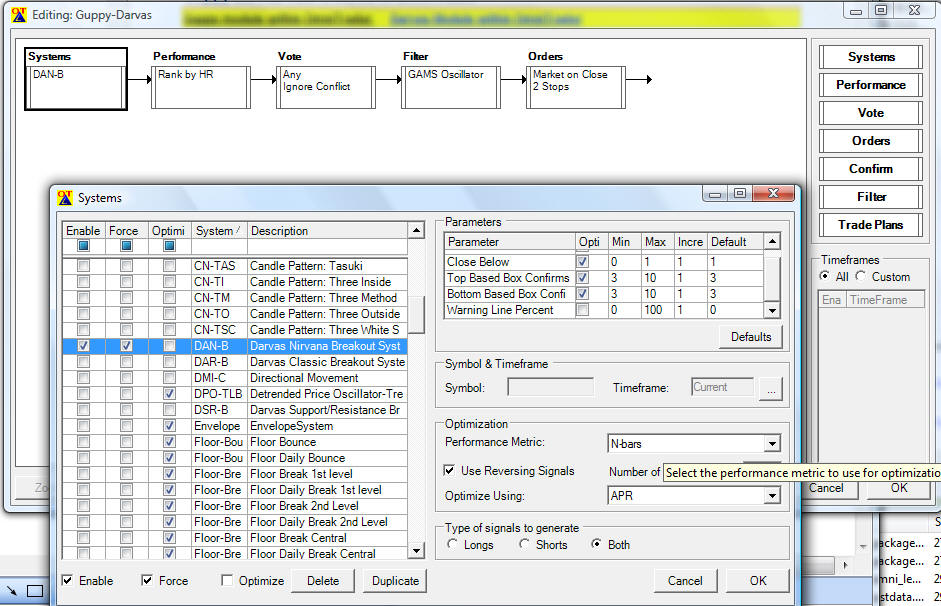
Task: Select Custom timeframes radio button
Action: 861,276
